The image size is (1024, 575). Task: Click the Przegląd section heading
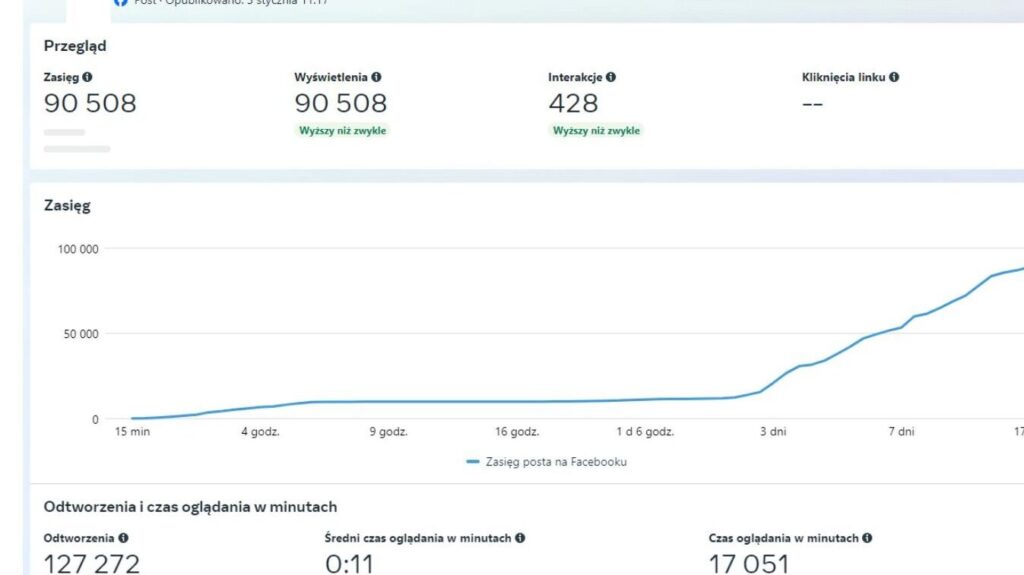75,46
